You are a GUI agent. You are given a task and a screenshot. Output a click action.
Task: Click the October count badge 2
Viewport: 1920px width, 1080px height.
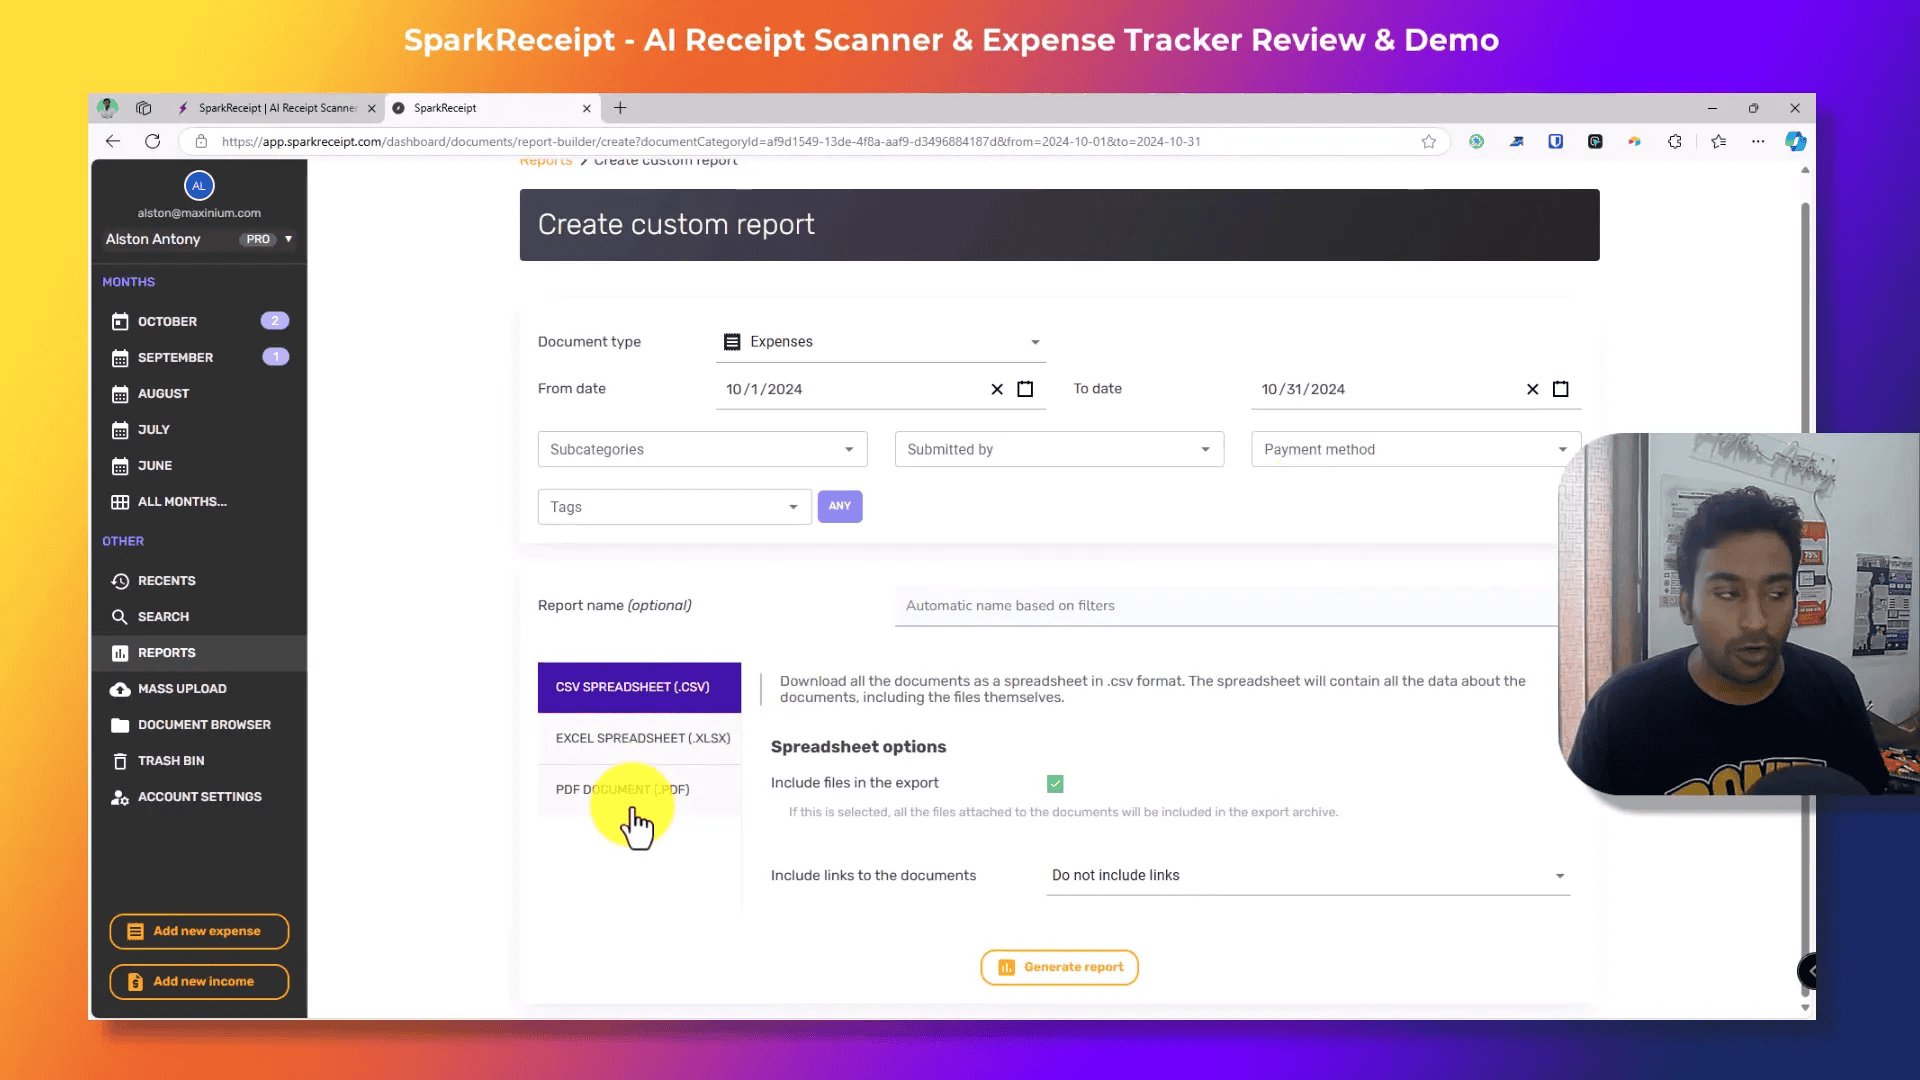275,321
